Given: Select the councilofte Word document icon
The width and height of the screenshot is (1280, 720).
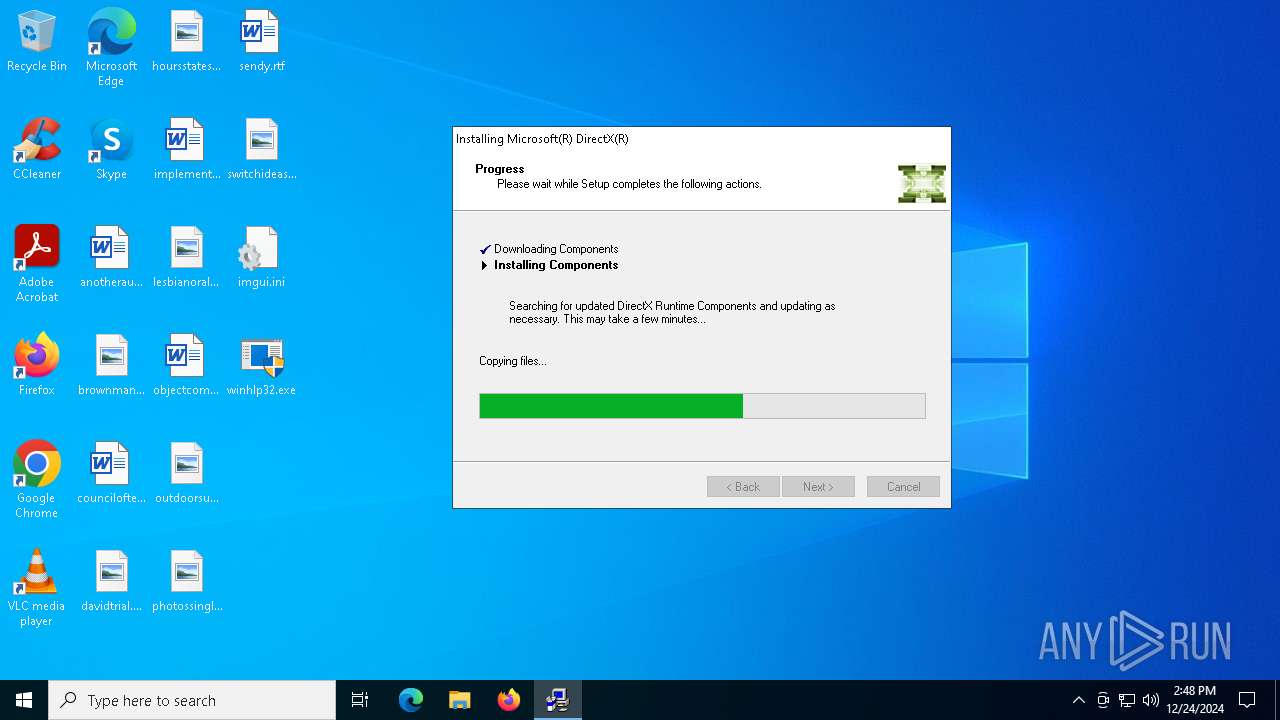Looking at the screenshot, I should point(111,474).
